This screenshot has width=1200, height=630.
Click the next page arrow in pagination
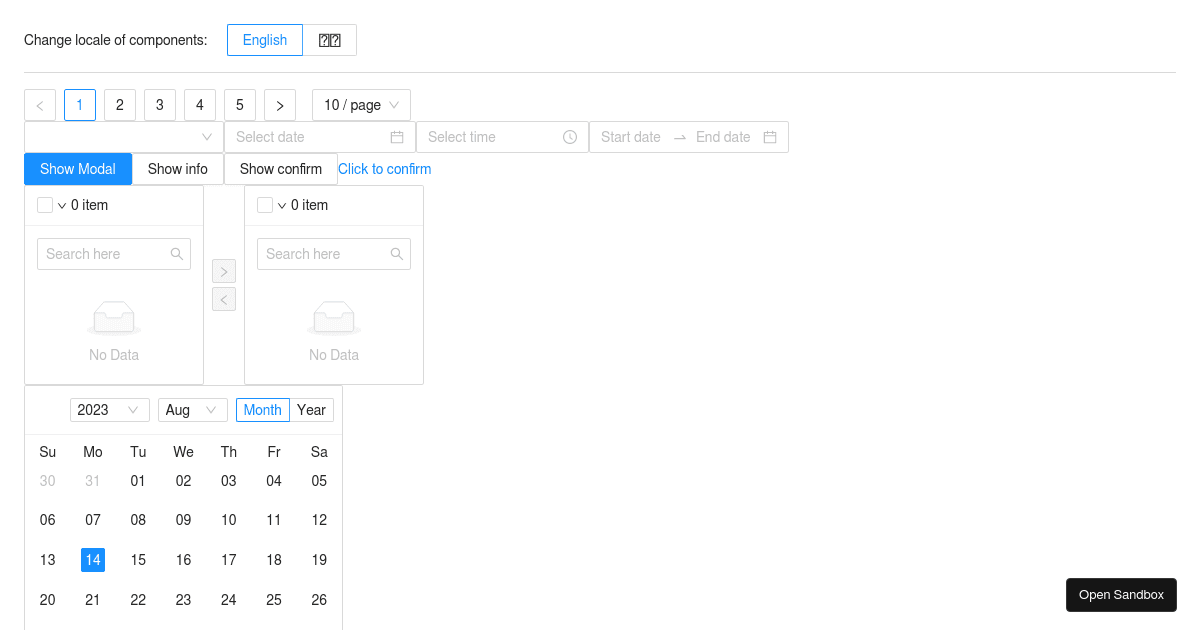coord(280,105)
